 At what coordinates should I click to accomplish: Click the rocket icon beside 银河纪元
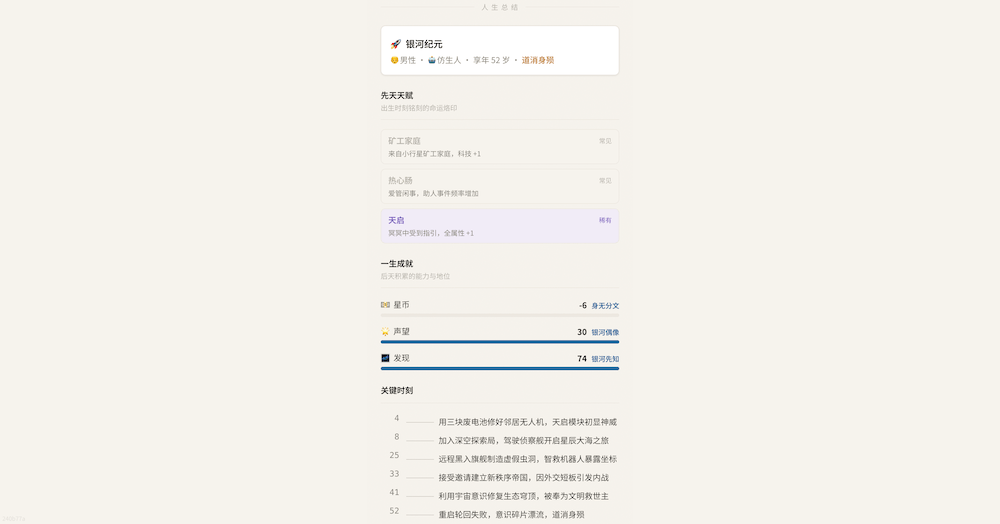[x=396, y=44]
